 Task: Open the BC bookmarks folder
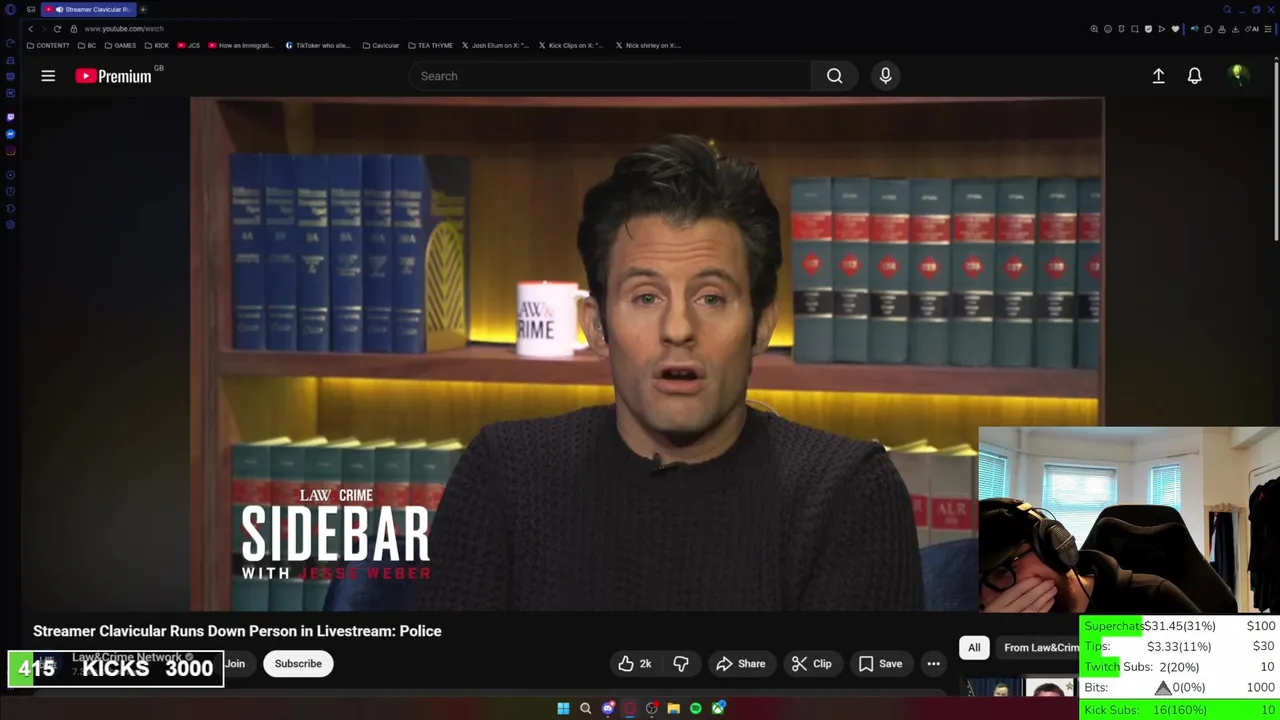tap(87, 45)
